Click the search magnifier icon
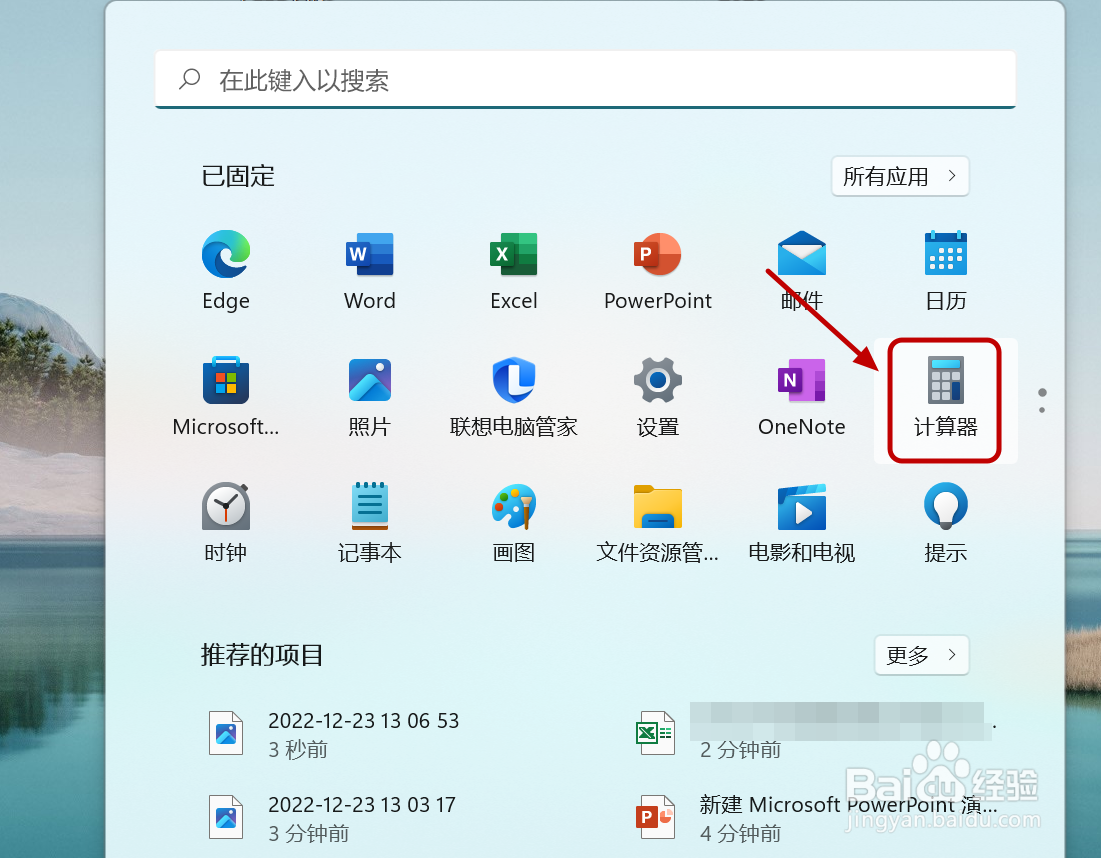 click(190, 79)
